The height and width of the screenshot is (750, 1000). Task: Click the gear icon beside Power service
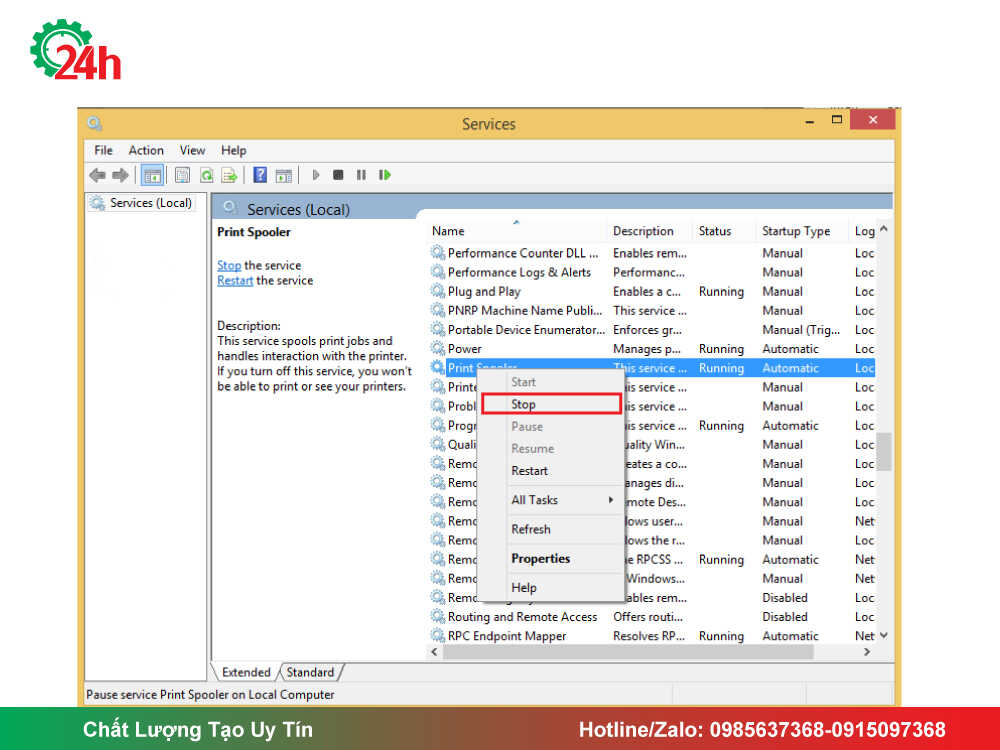[438, 349]
